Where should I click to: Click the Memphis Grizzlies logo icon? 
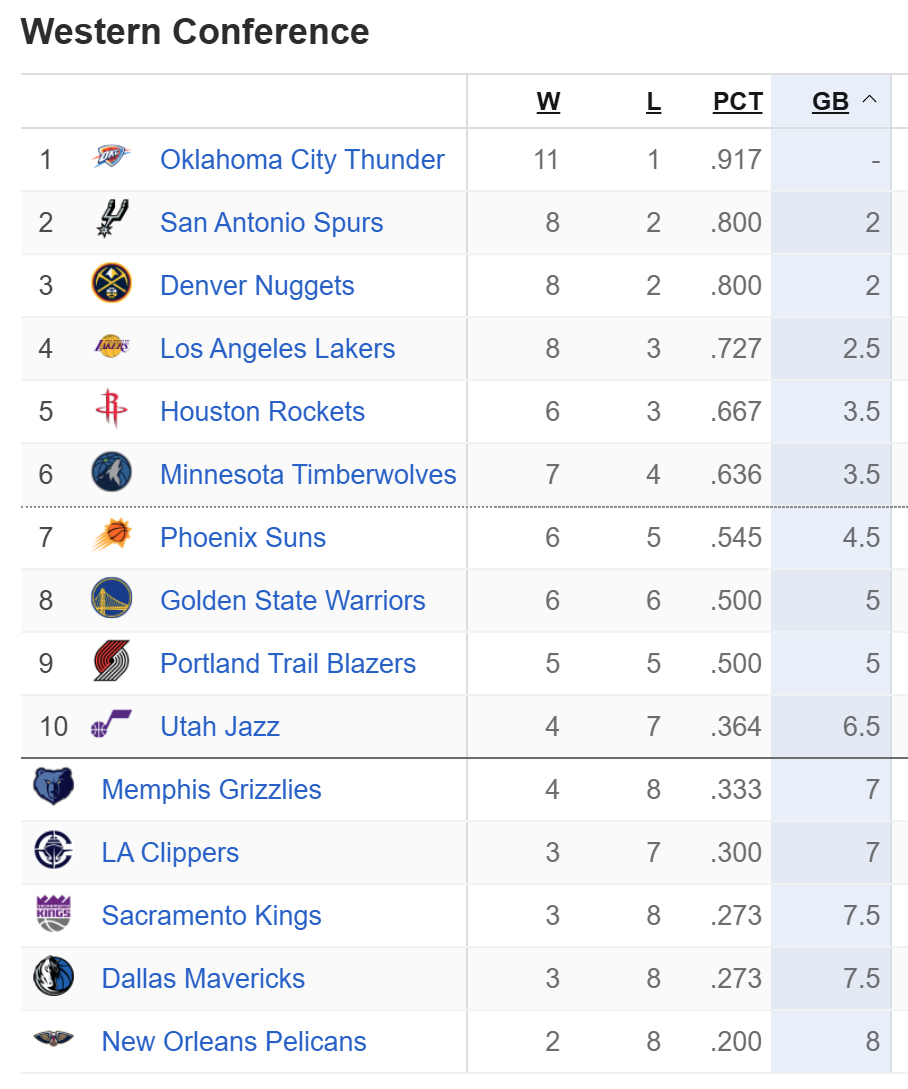click(x=53, y=788)
